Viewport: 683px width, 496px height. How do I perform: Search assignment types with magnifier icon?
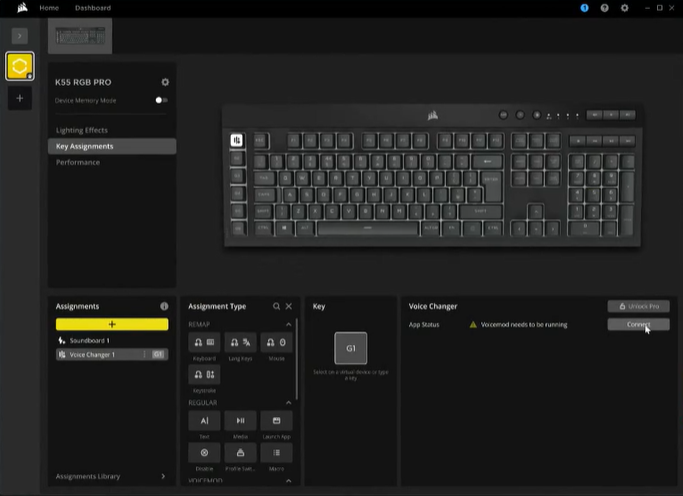276,306
